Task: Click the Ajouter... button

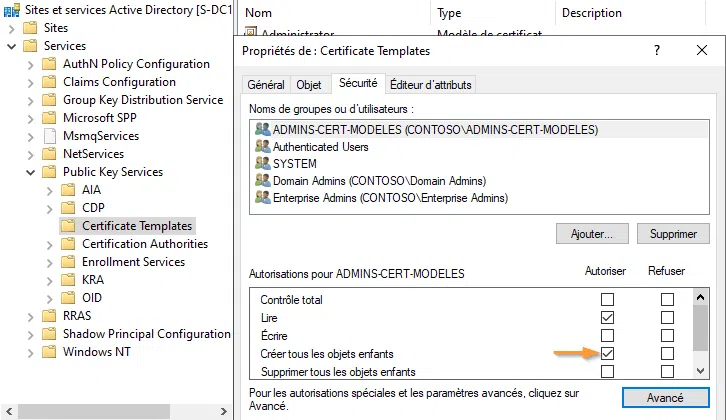Action: click(591, 233)
